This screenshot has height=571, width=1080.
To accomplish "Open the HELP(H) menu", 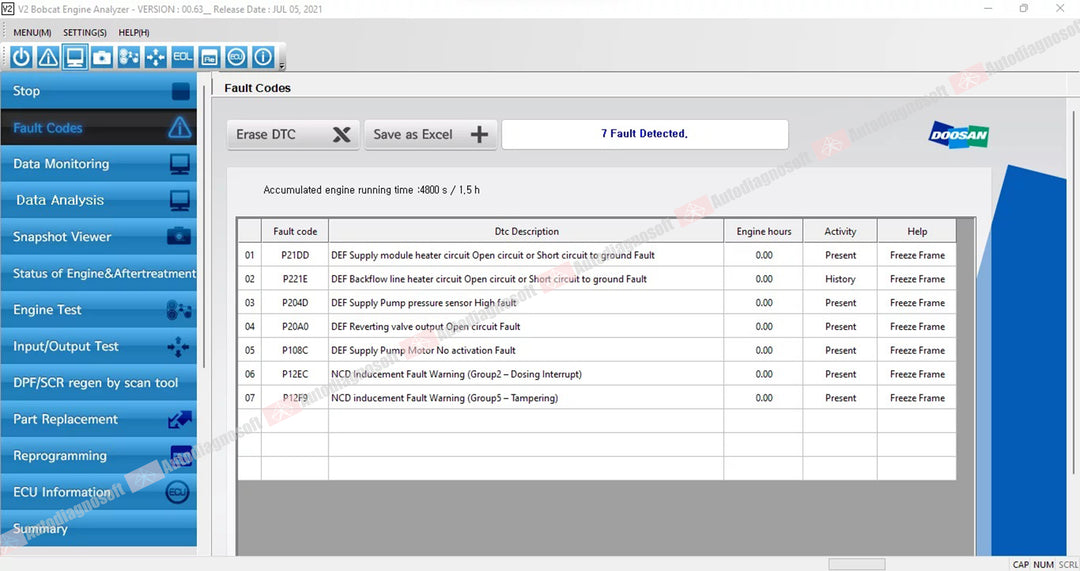I will (134, 32).
